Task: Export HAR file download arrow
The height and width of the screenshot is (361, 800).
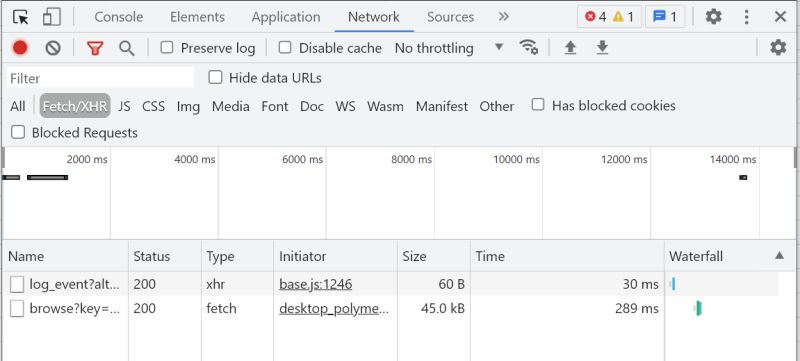Action: coord(603,48)
